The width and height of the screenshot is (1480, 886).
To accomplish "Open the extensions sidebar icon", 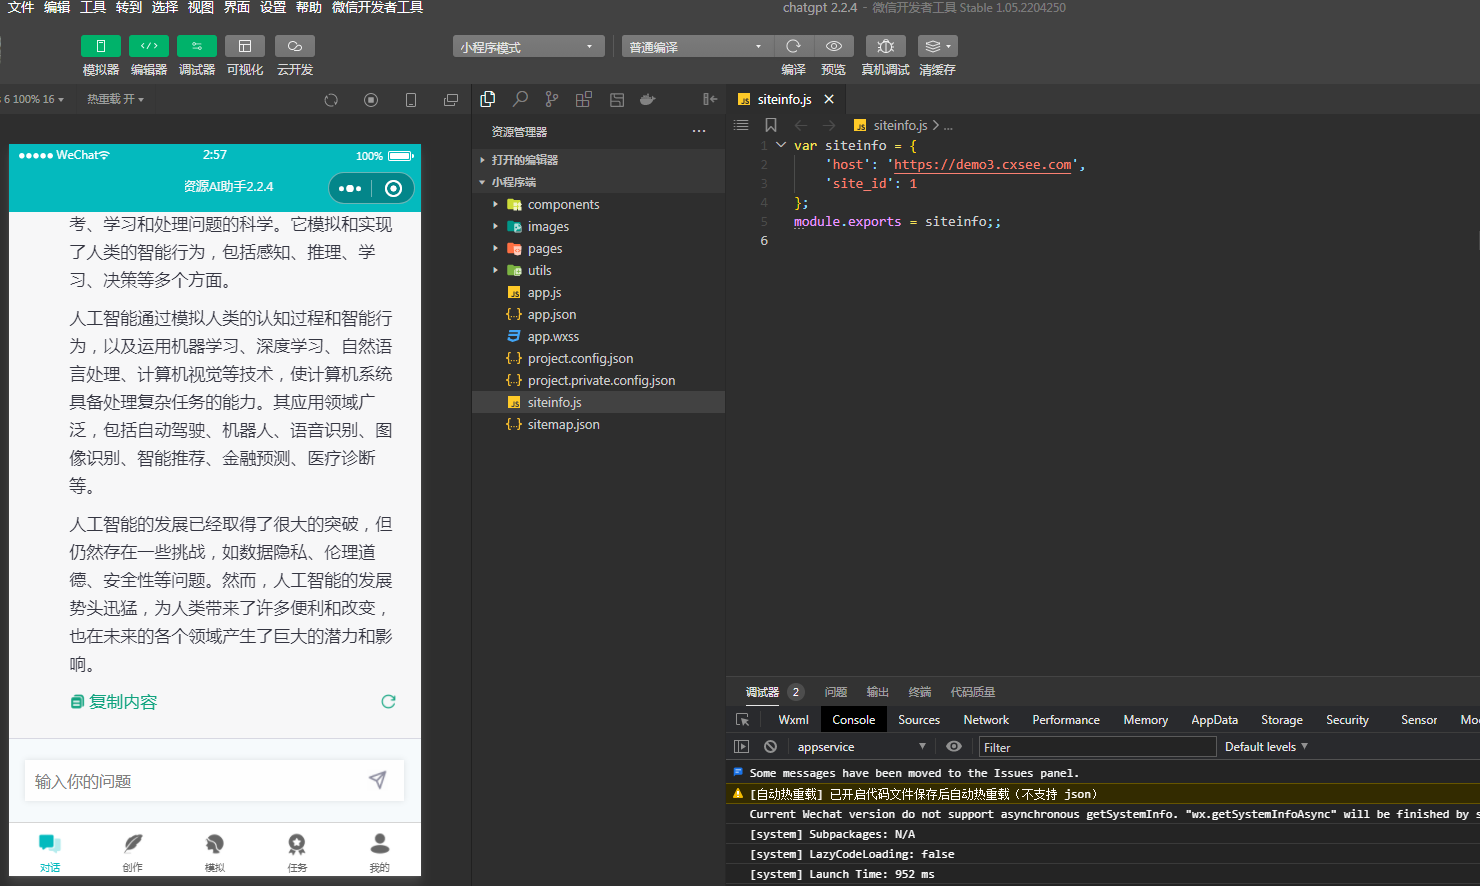I will click(x=584, y=99).
